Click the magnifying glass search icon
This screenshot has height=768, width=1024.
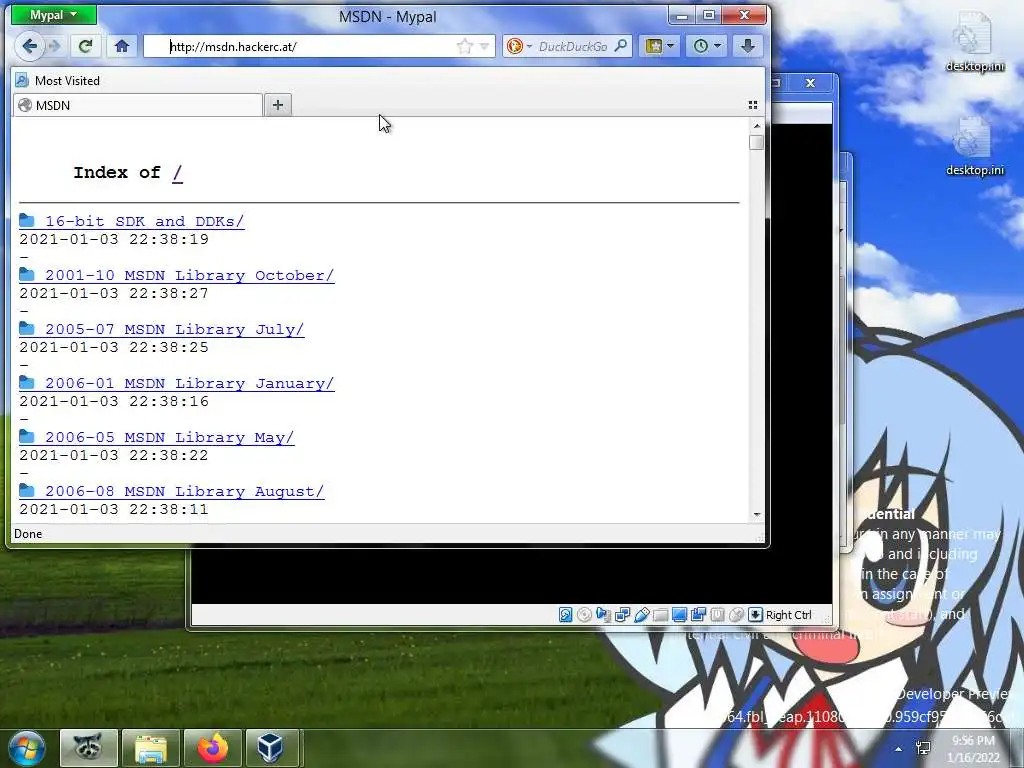[621, 46]
